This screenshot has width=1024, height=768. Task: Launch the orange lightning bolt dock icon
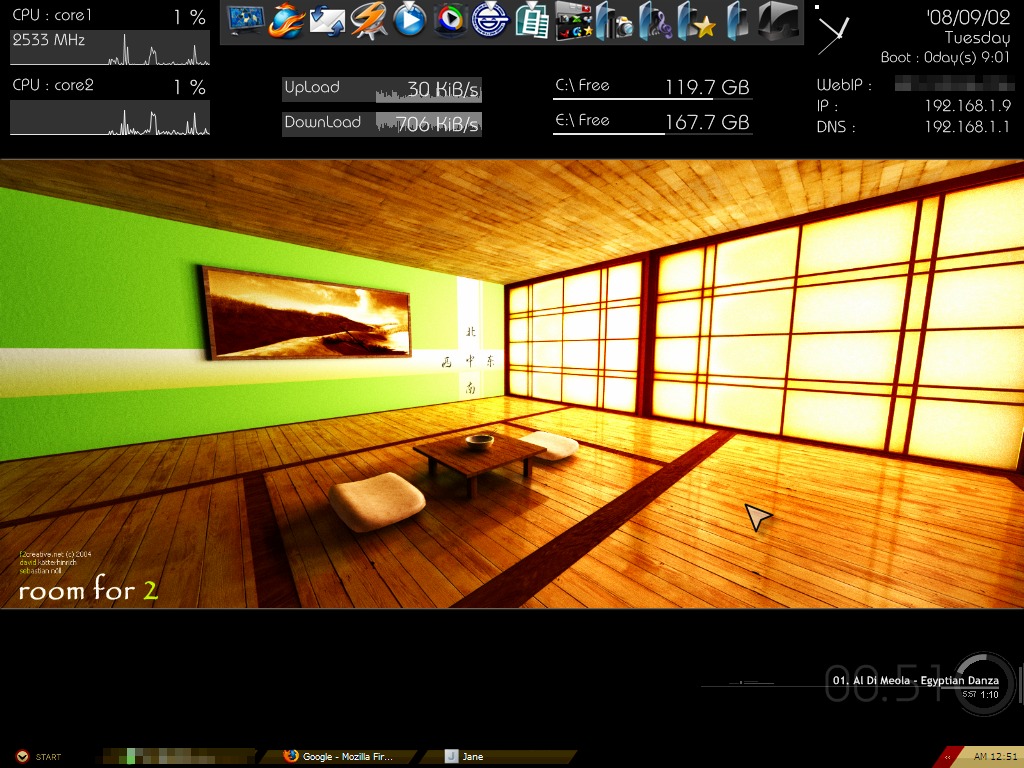coord(368,20)
